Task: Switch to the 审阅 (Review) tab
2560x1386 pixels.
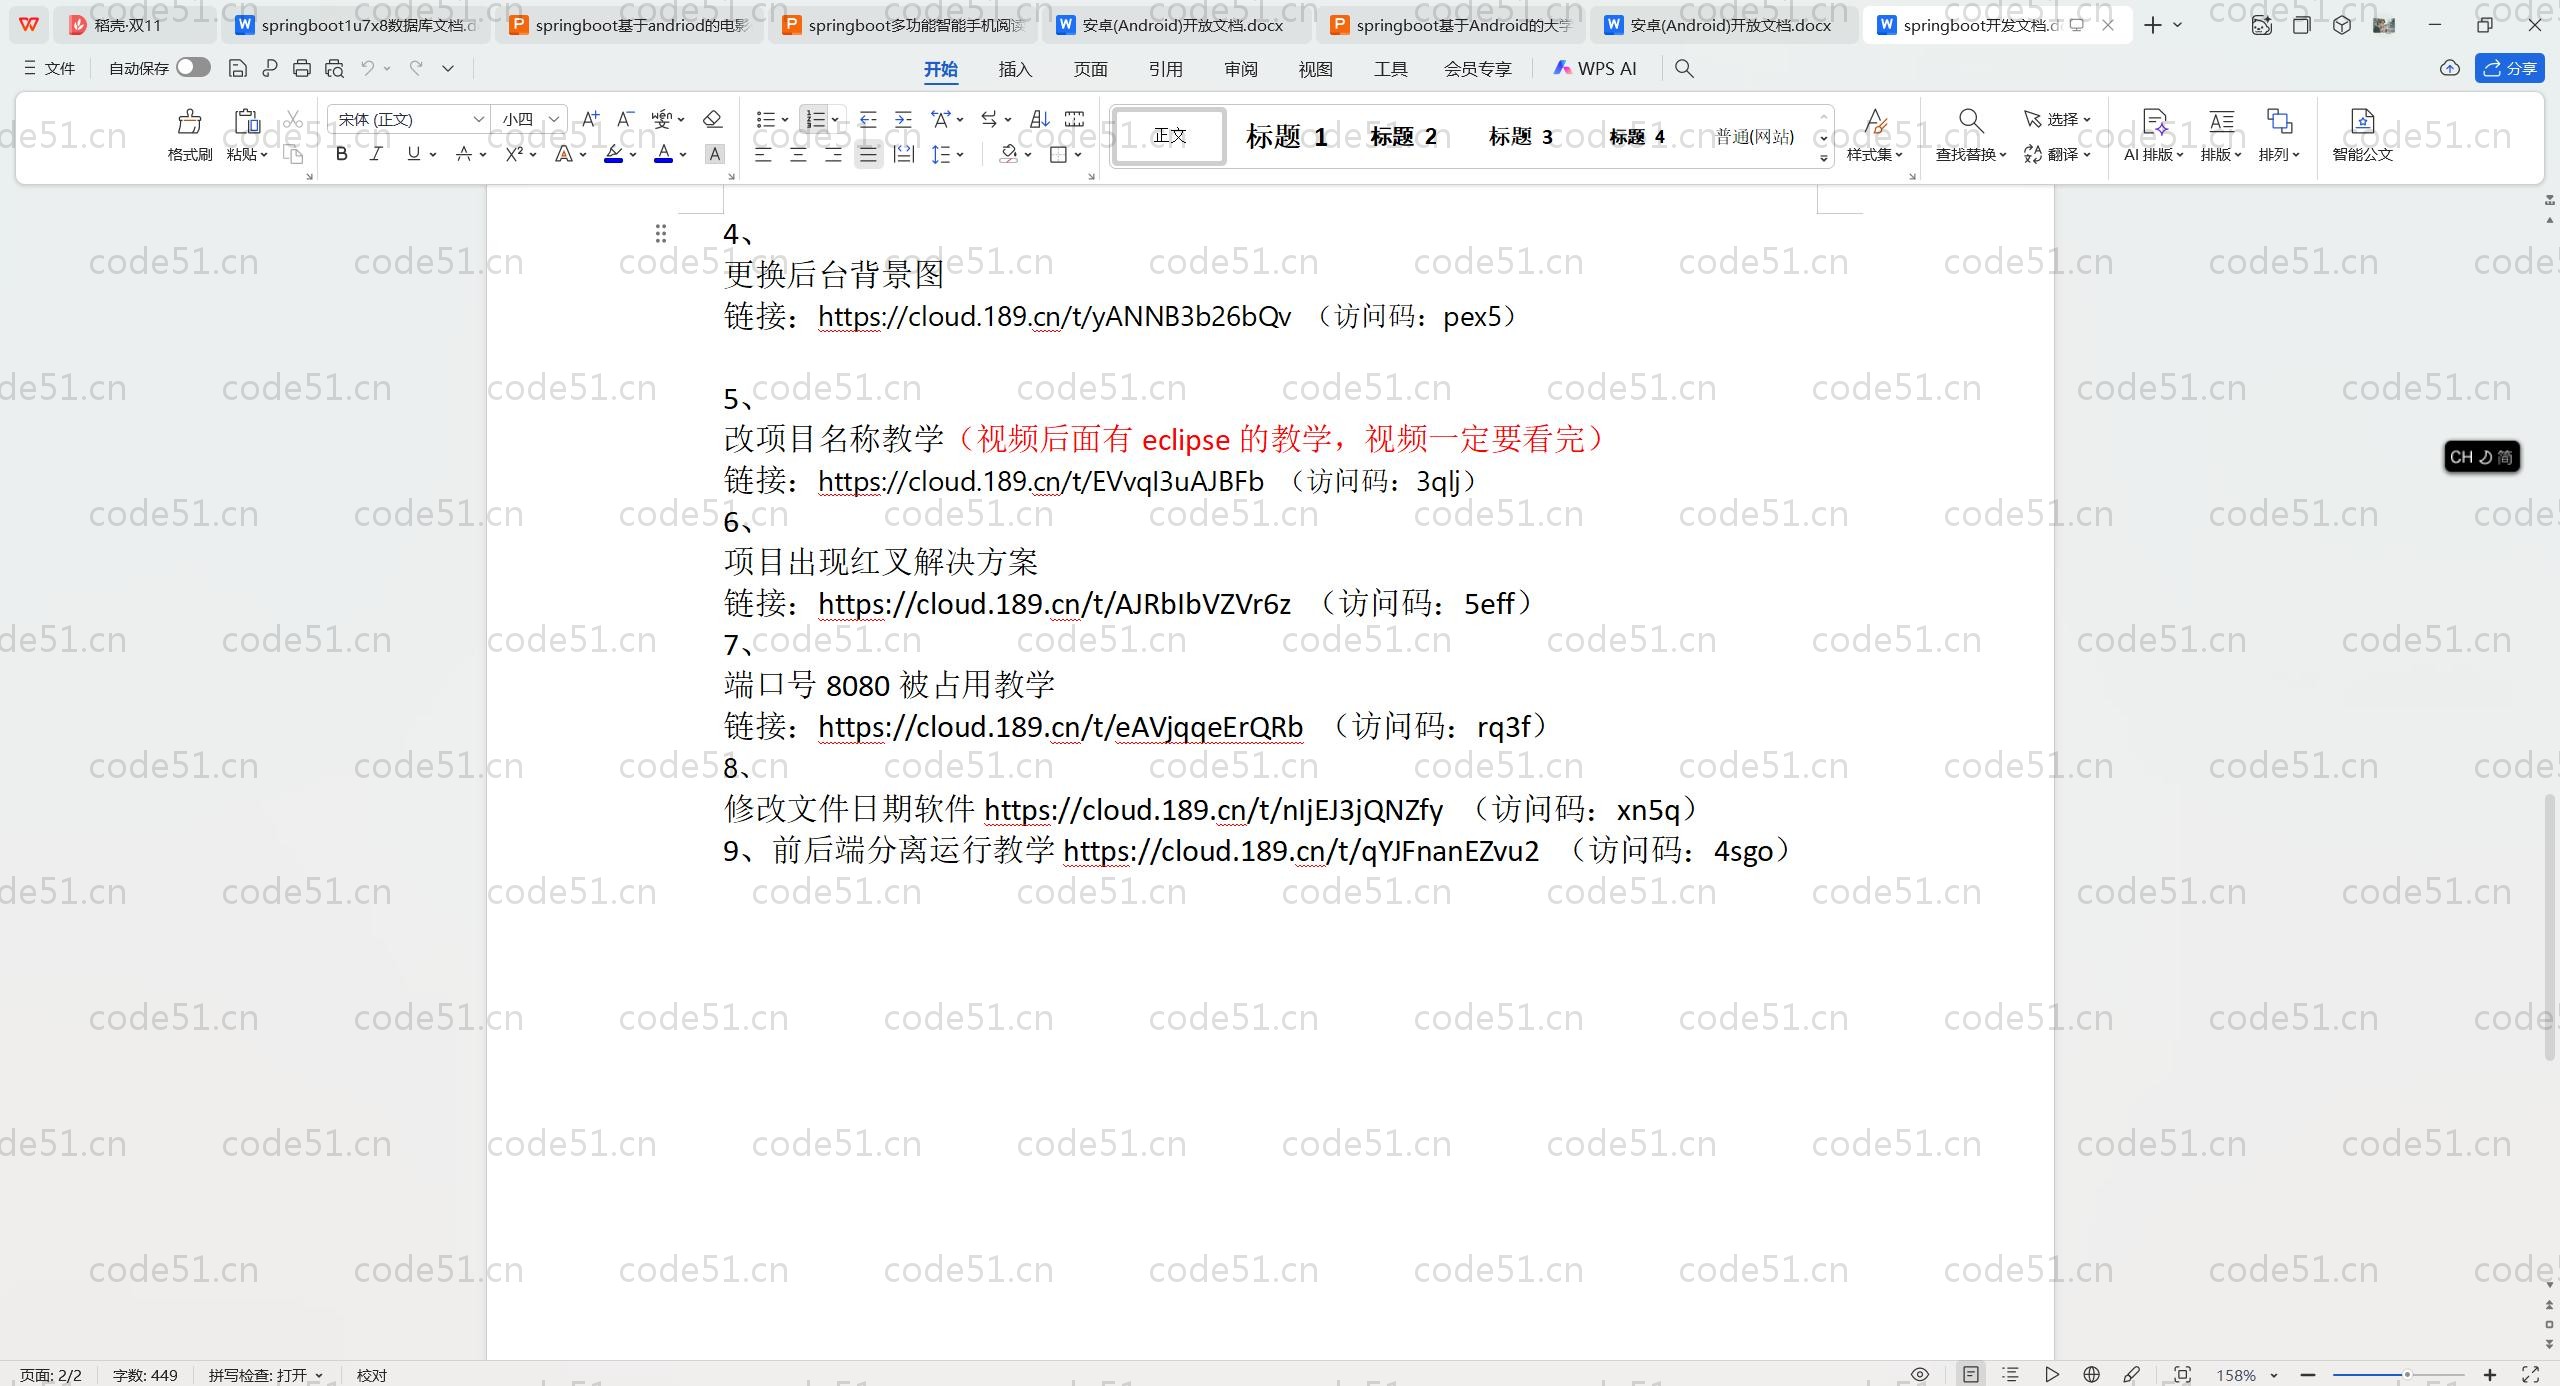Action: coord(1240,69)
